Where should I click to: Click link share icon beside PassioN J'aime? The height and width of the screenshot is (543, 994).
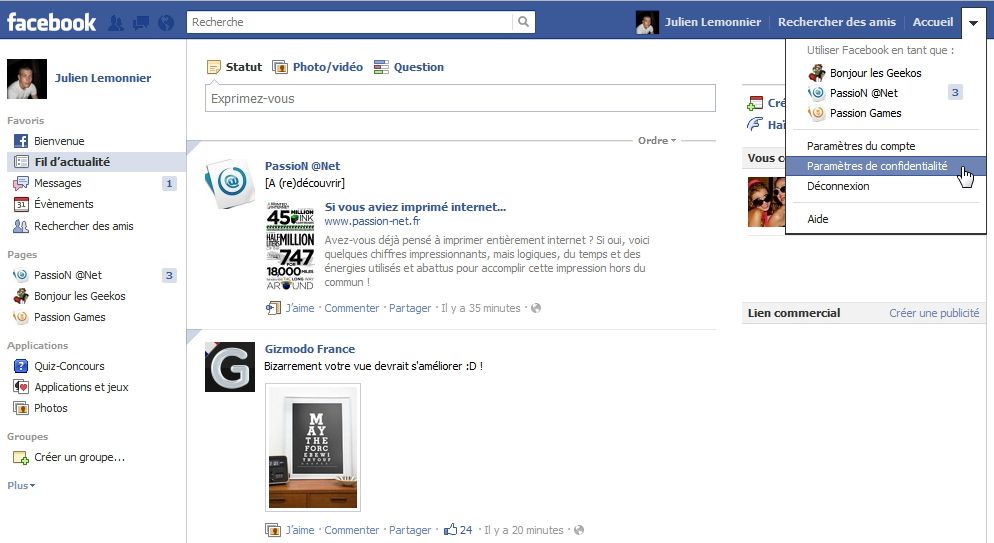273,309
